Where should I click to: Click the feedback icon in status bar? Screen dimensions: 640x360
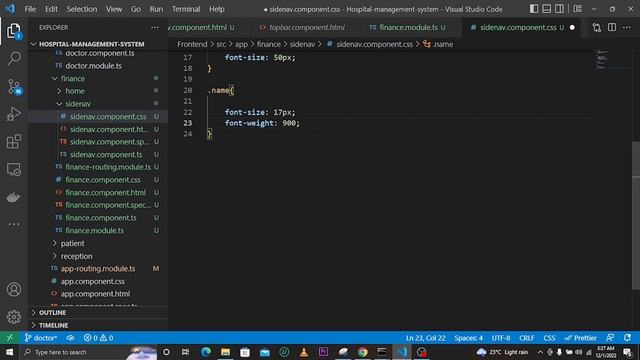tap(610, 338)
